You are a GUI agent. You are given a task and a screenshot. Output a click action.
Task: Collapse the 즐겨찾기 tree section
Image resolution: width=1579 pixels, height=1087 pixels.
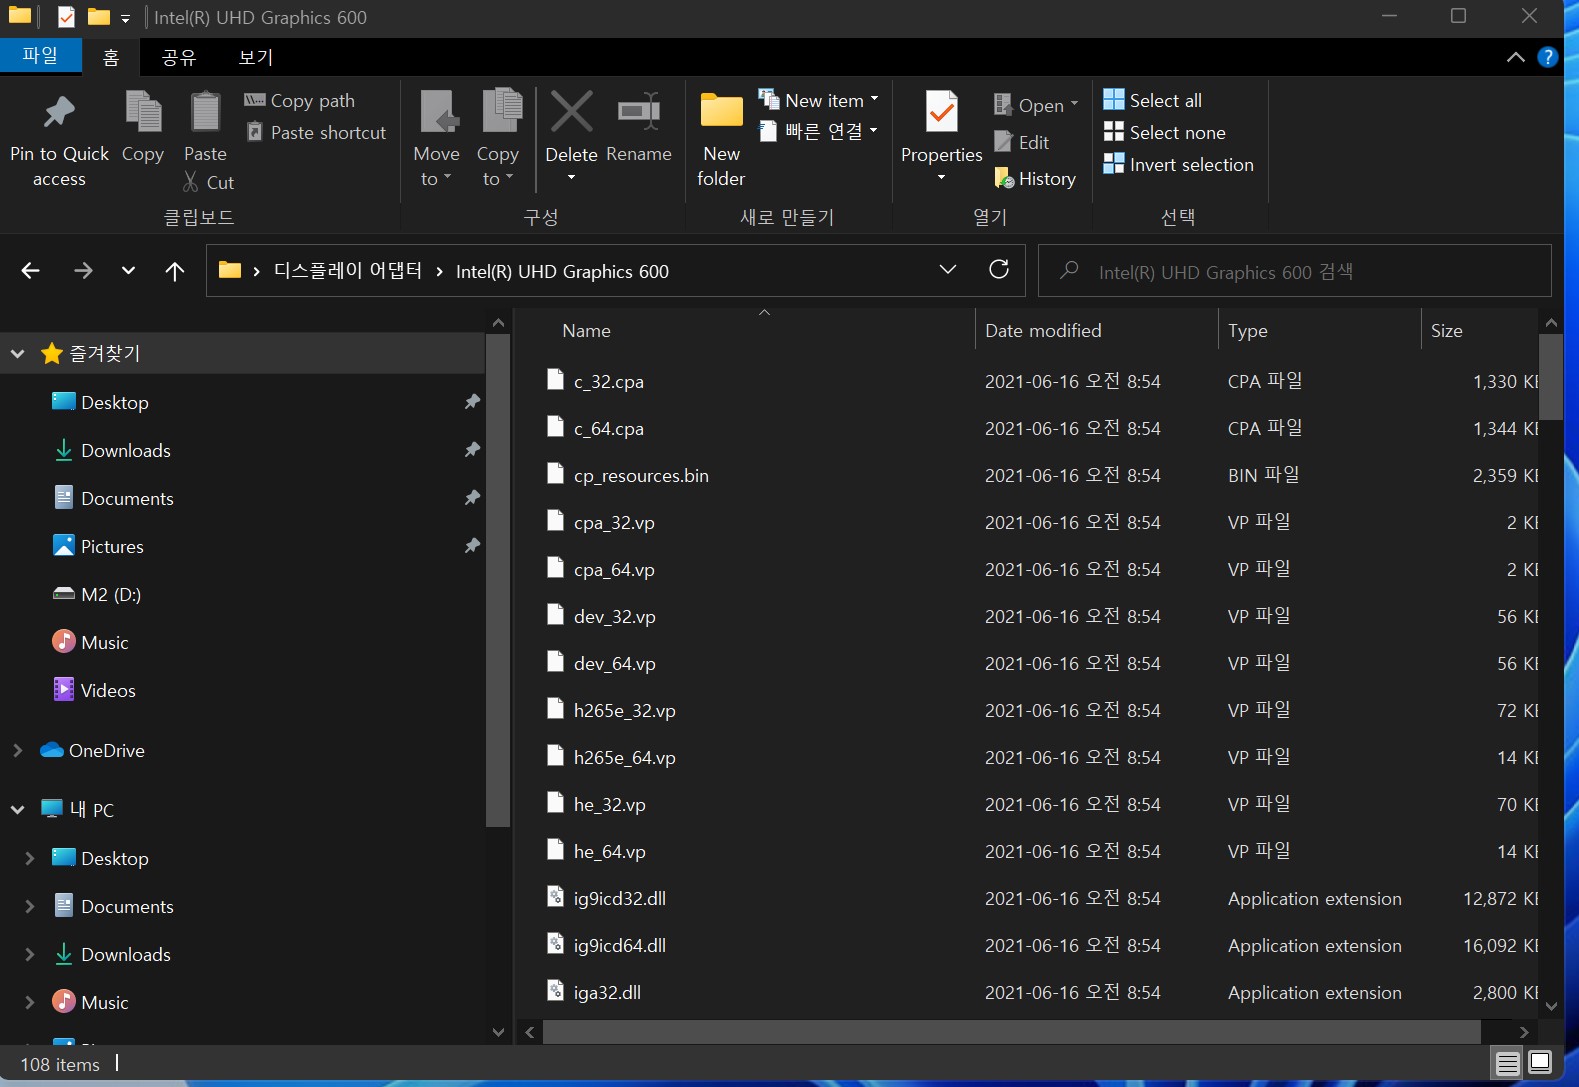[17, 353]
